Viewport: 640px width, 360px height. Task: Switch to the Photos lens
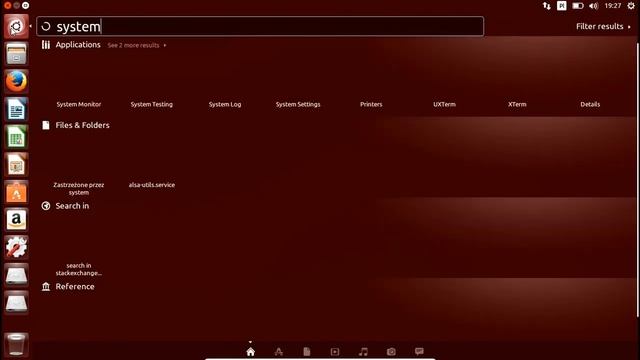[391, 351]
